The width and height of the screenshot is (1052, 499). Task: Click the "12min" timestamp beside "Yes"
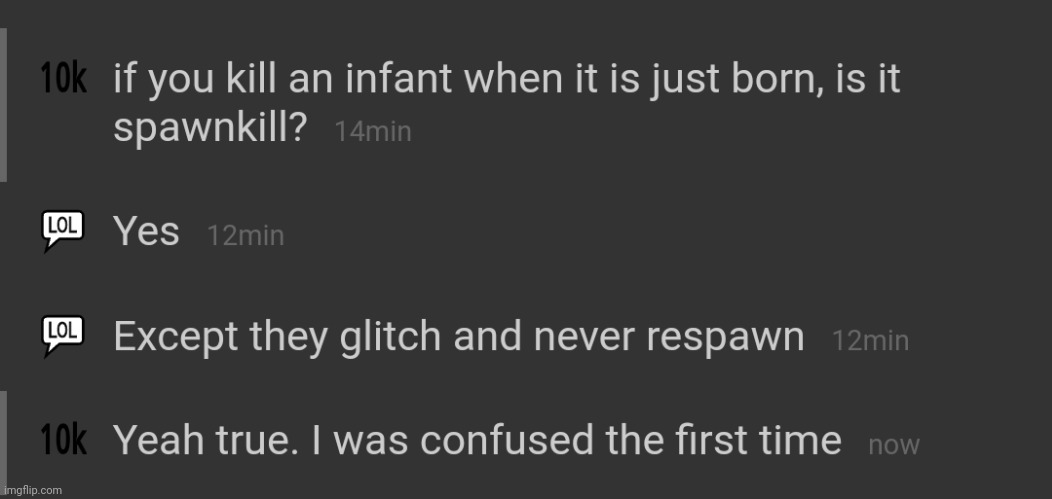[x=245, y=236]
